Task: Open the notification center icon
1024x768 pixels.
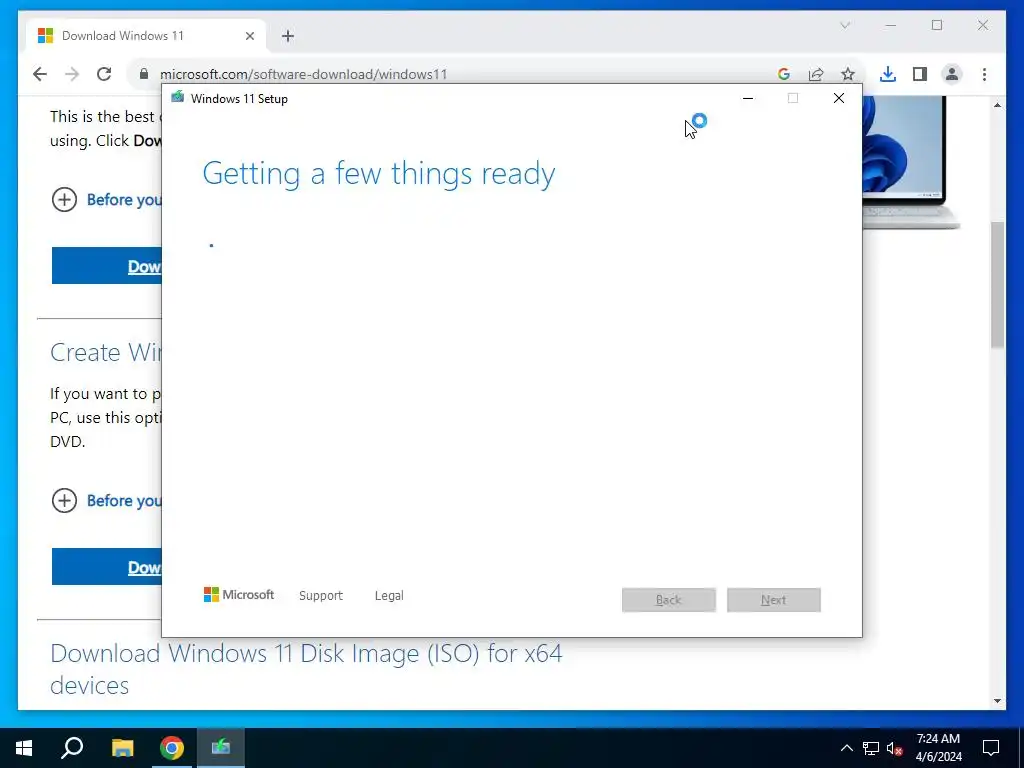Action: click(991, 748)
